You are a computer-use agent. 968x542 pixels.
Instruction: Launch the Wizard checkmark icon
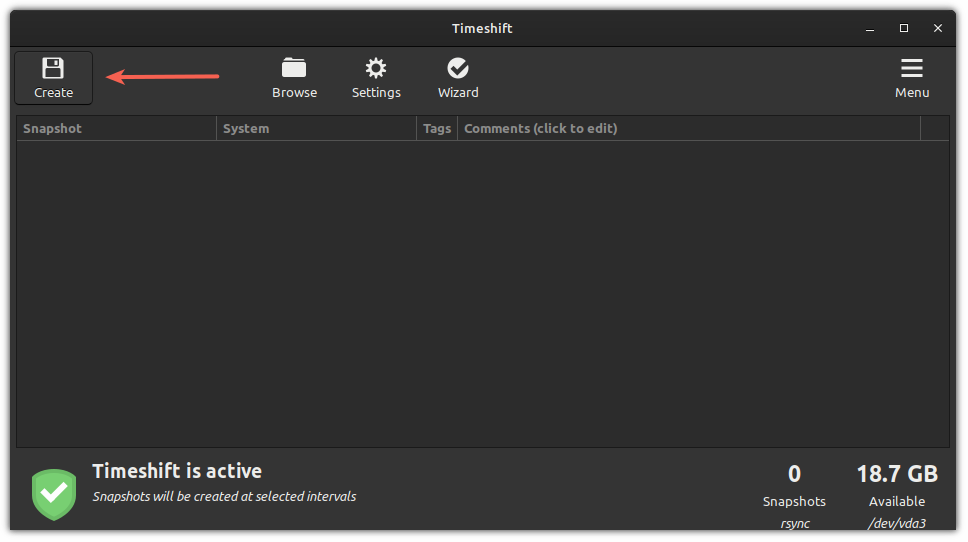457,68
